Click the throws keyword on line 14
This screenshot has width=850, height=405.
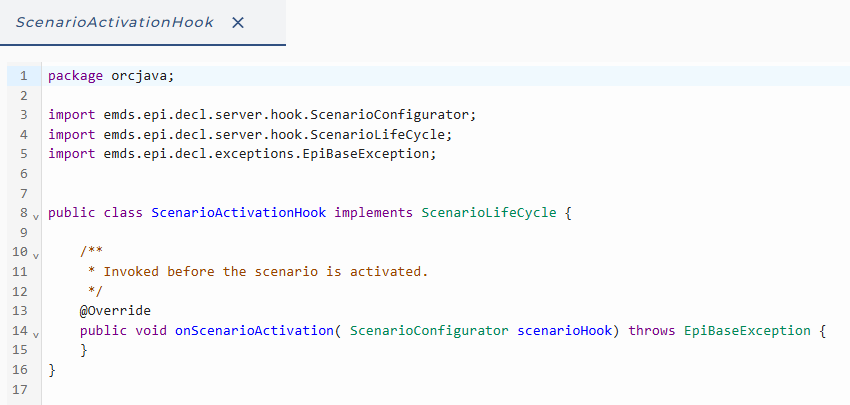tap(652, 331)
